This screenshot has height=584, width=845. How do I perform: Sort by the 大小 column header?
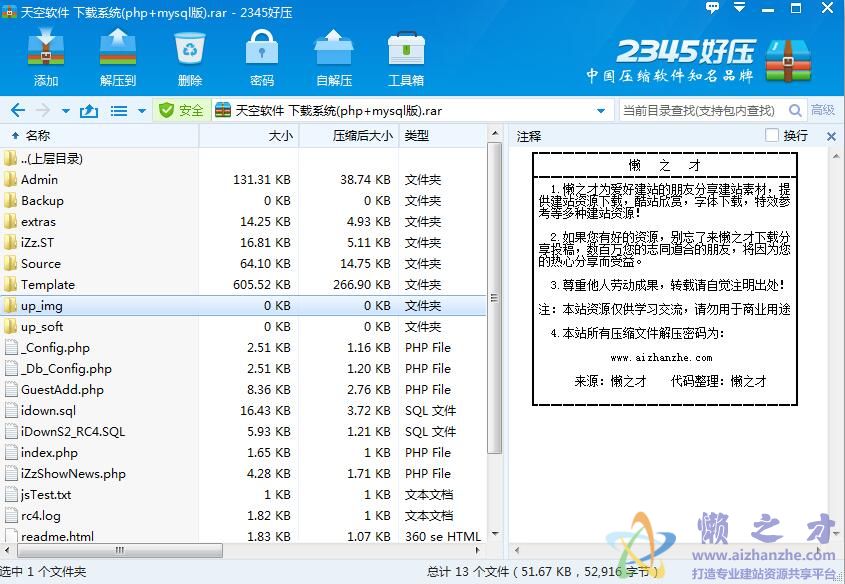coord(249,136)
